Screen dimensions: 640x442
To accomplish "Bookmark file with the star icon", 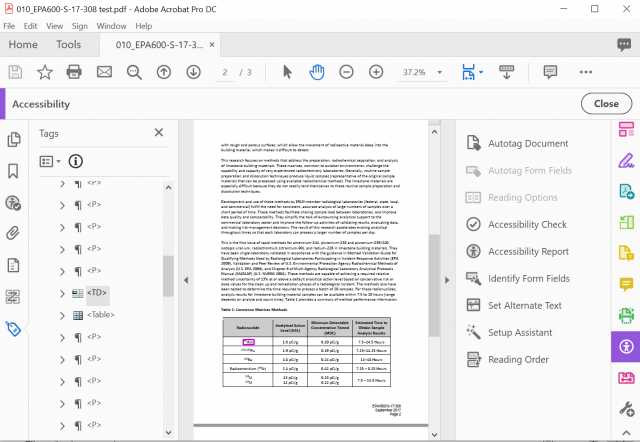I will click(44, 72).
